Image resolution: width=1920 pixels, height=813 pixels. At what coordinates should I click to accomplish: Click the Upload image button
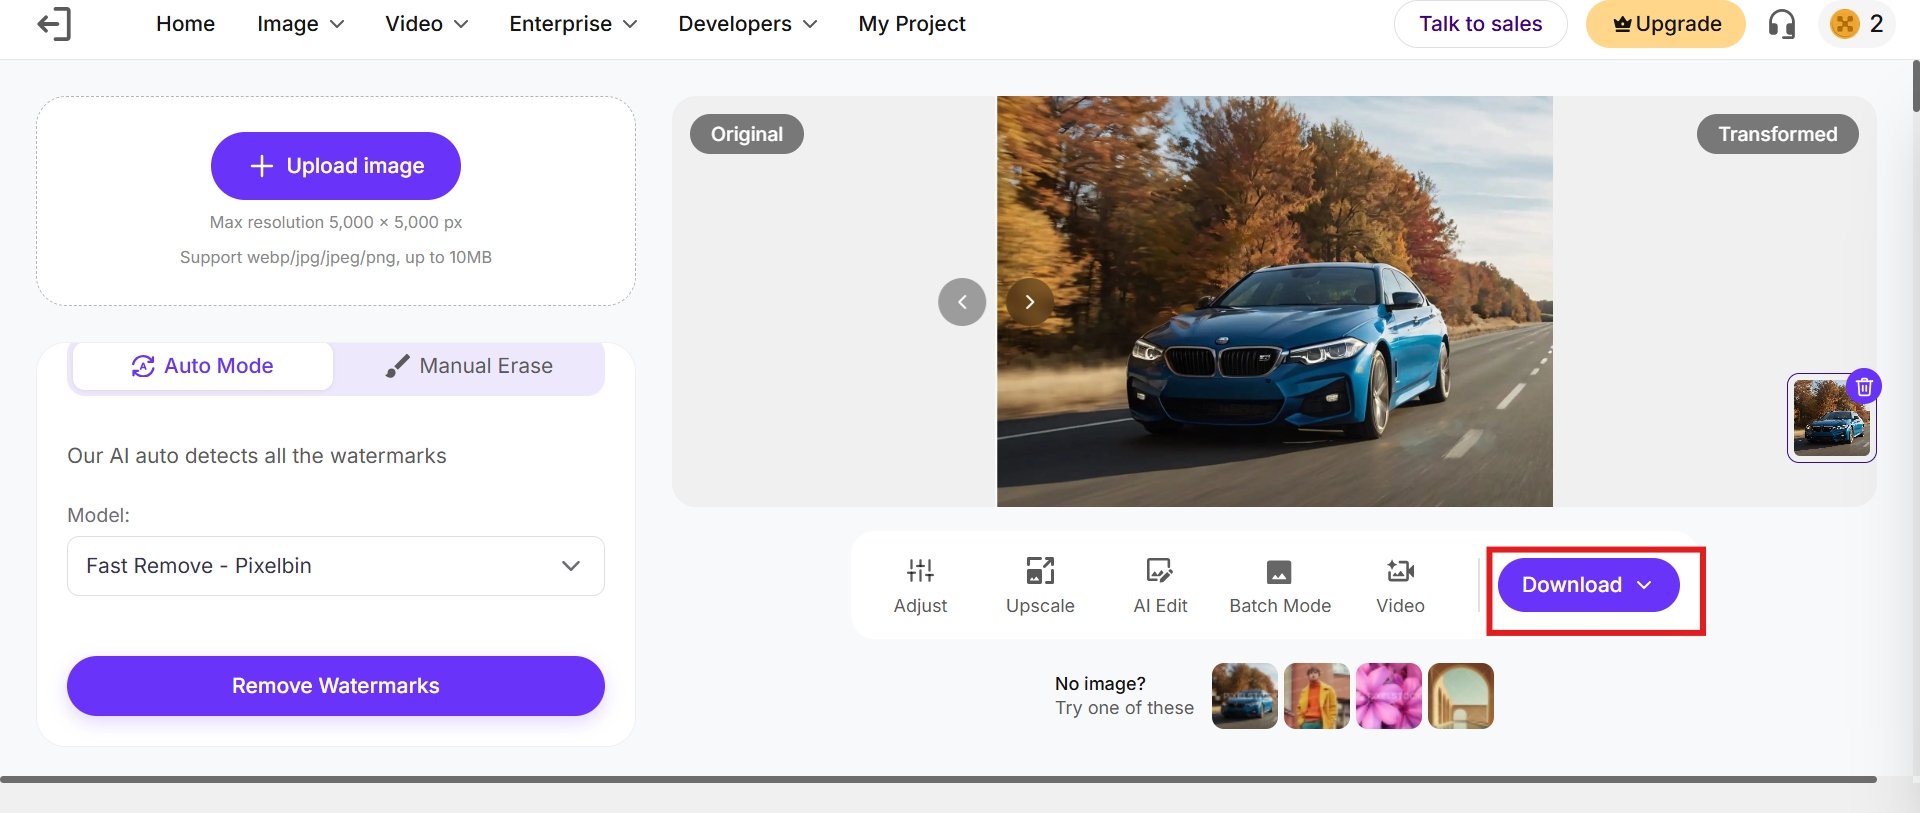(x=336, y=166)
